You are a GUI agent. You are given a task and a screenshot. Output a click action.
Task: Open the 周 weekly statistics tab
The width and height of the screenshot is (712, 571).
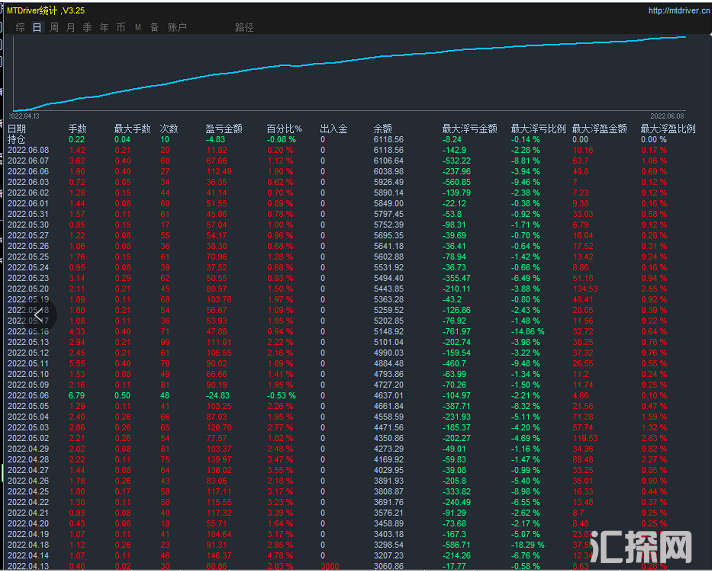(54, 27)
